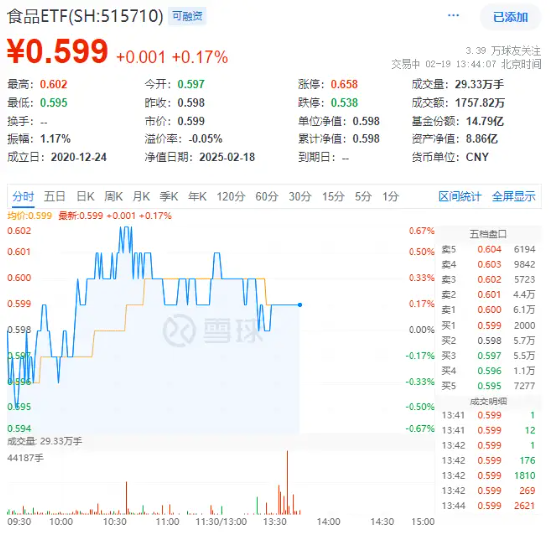Switch to the 120分 chart

[x=230, y=196]
